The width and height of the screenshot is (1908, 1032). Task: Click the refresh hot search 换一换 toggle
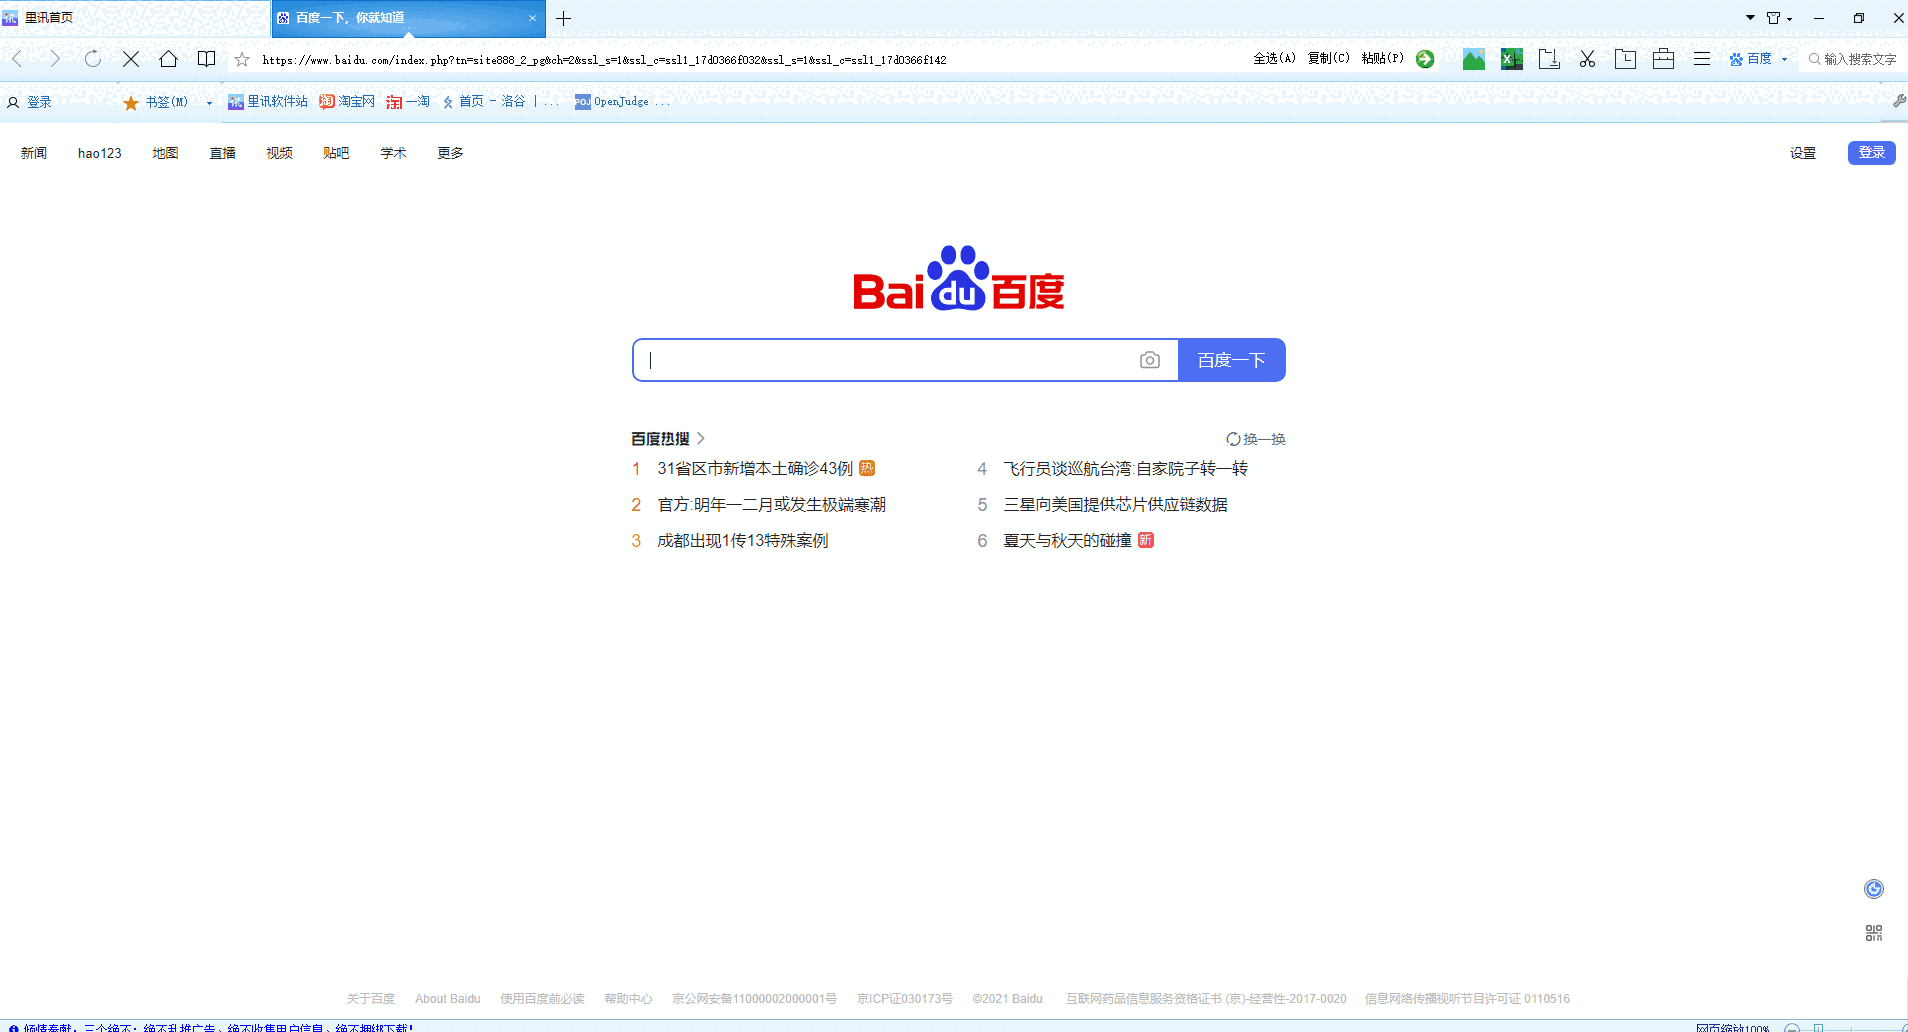(1256, 438)
